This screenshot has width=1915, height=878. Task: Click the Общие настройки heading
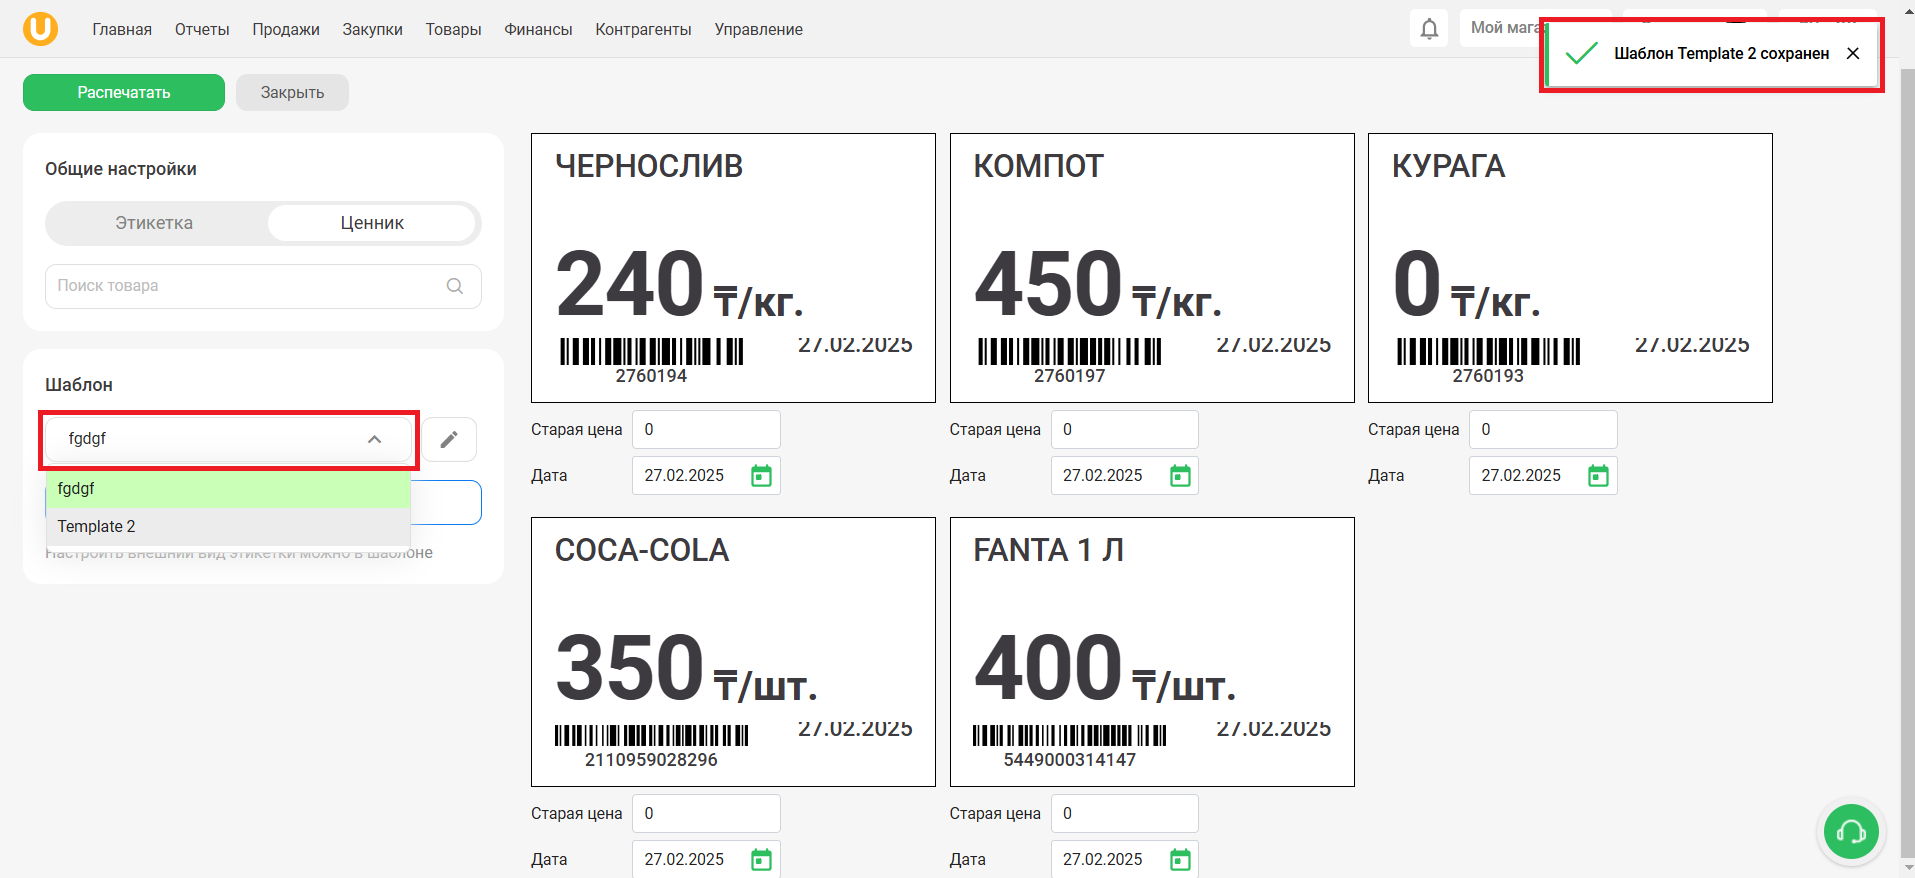(x=121, y=169)
